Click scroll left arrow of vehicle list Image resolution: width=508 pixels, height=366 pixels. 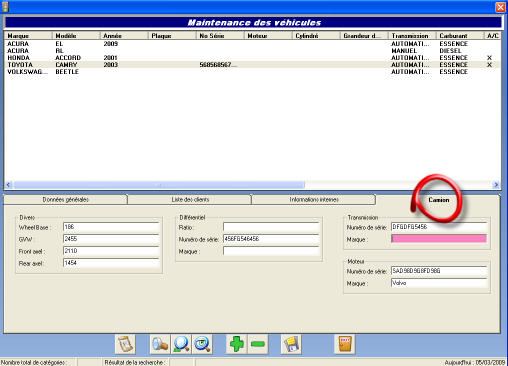(x=9, y=184)
